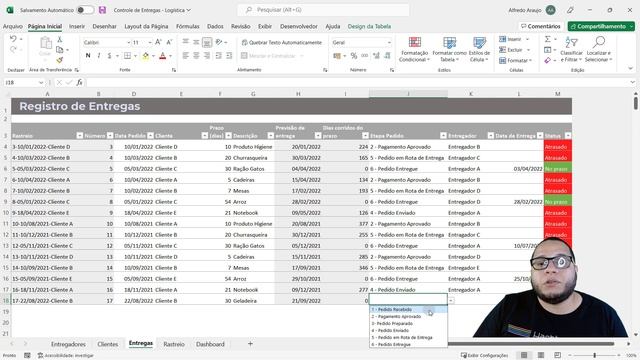Select '4 - Pedido Enviado' in dropdown list
Screen dimensions: 640x360
point(408,330)
